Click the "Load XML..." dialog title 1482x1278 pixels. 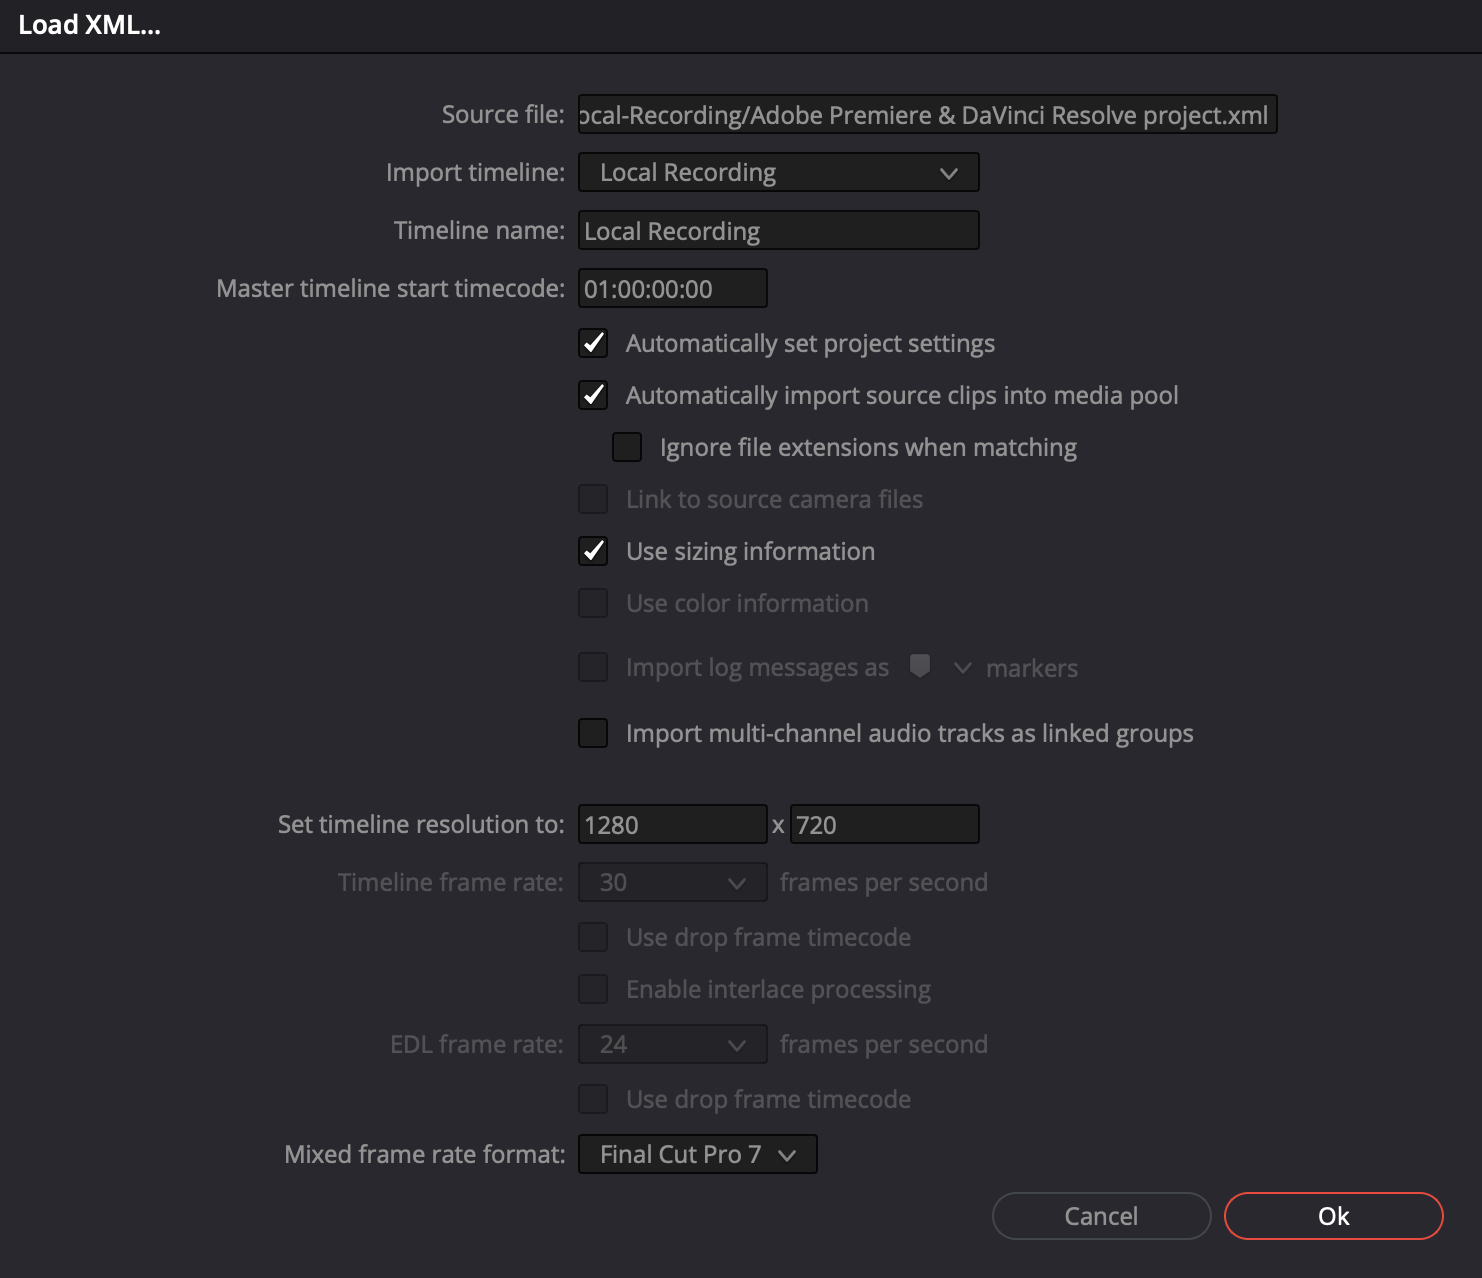tap(89, 25)
